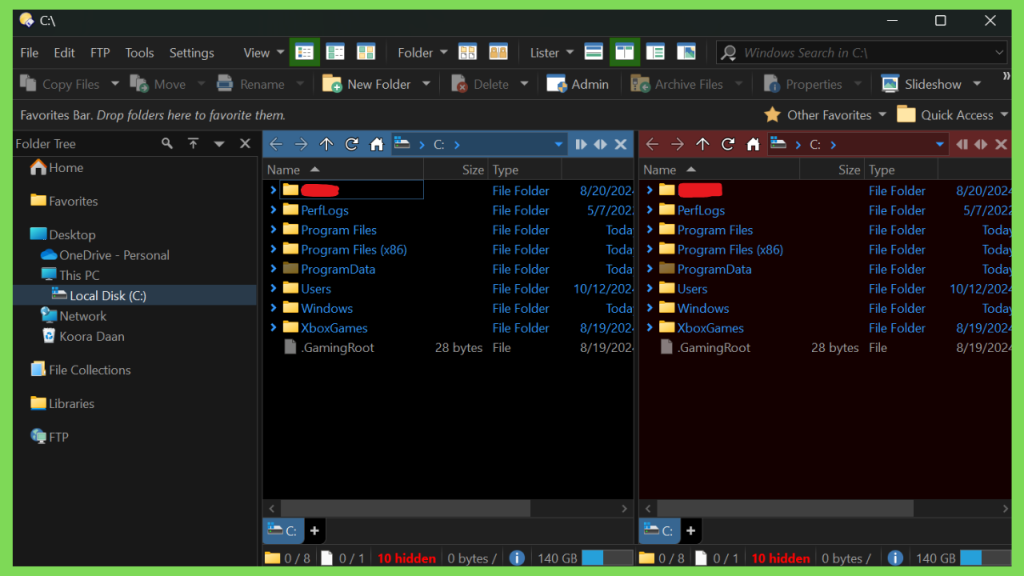The image size is (1024, 576).
Task: Select the Thumbnails view mode icon
Action: point(366,52)
